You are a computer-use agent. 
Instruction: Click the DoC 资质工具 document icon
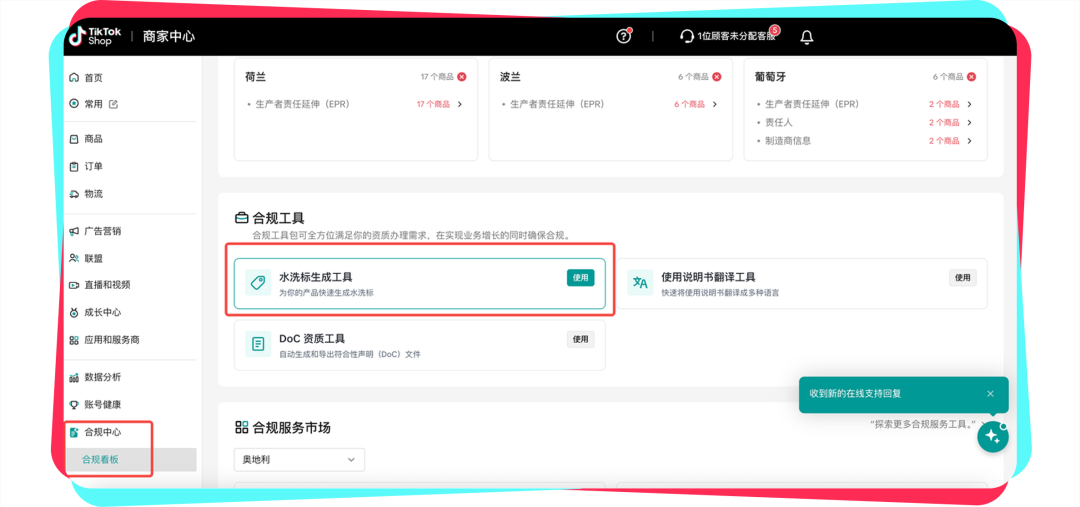[258, 344]
